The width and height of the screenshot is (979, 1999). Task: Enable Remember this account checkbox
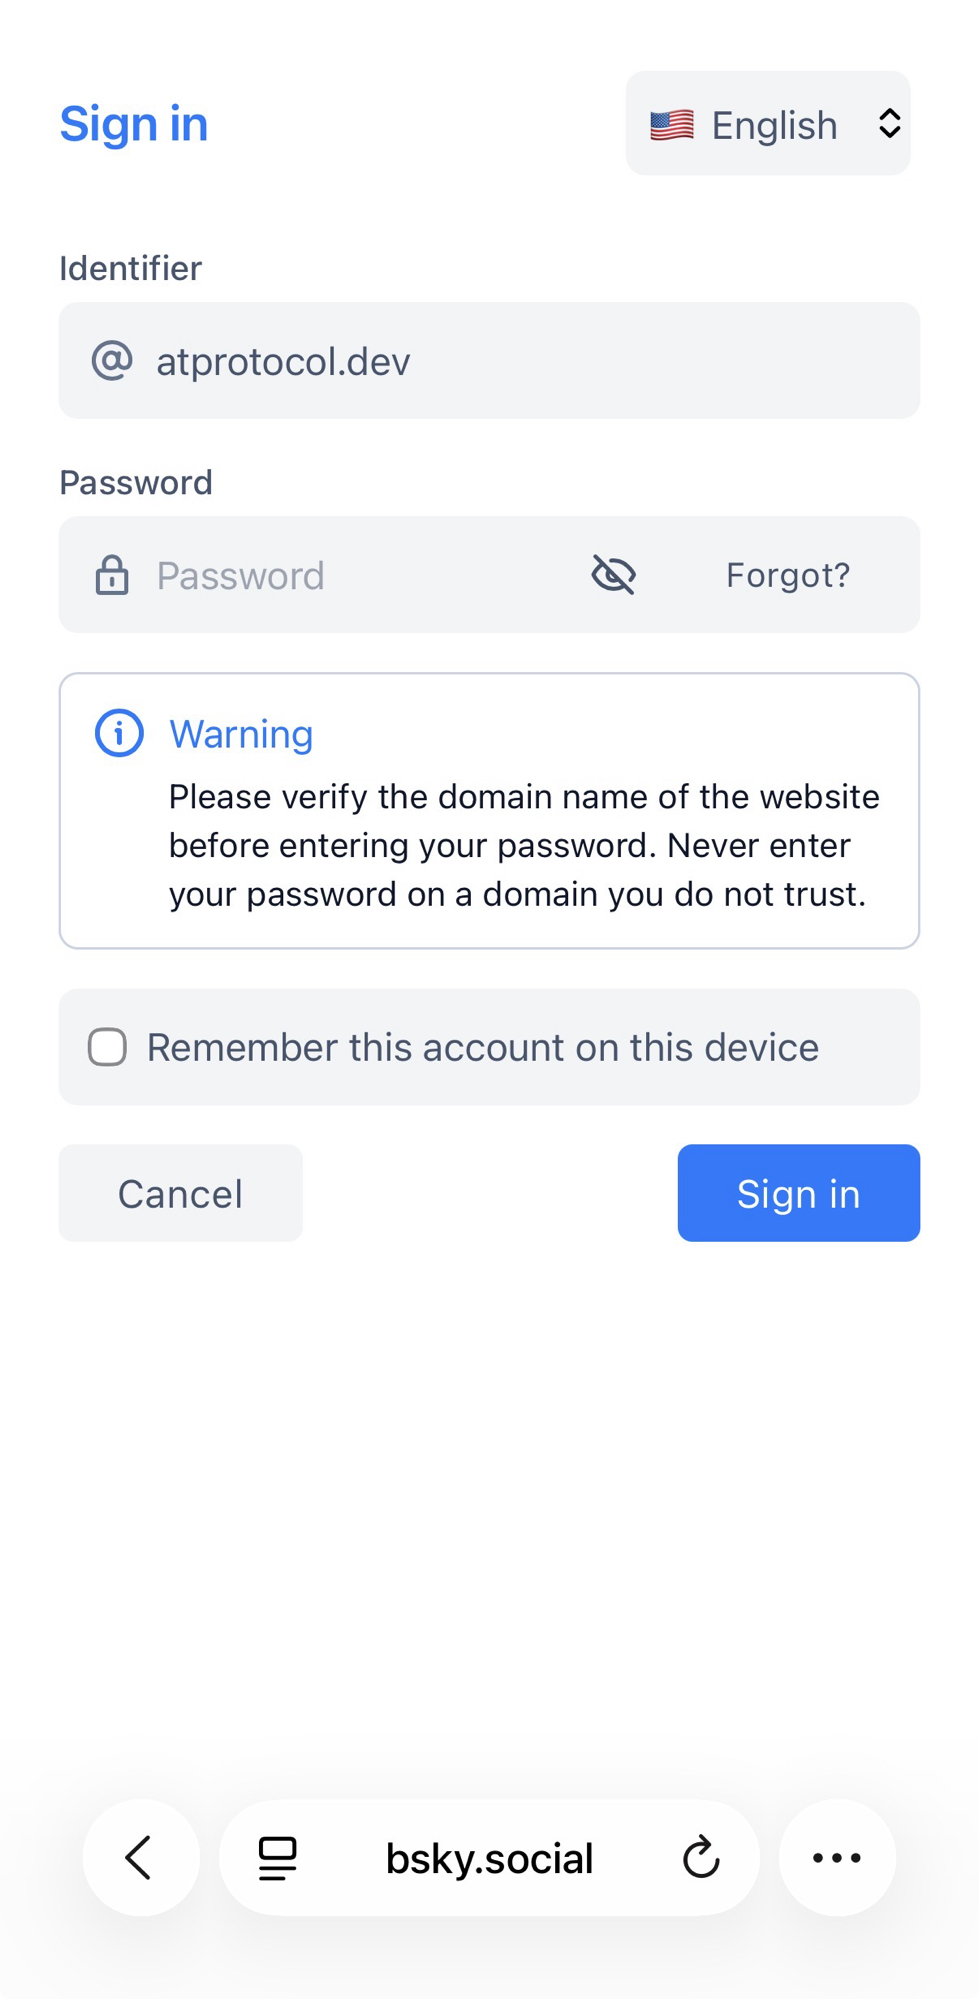pos(107,1047)
